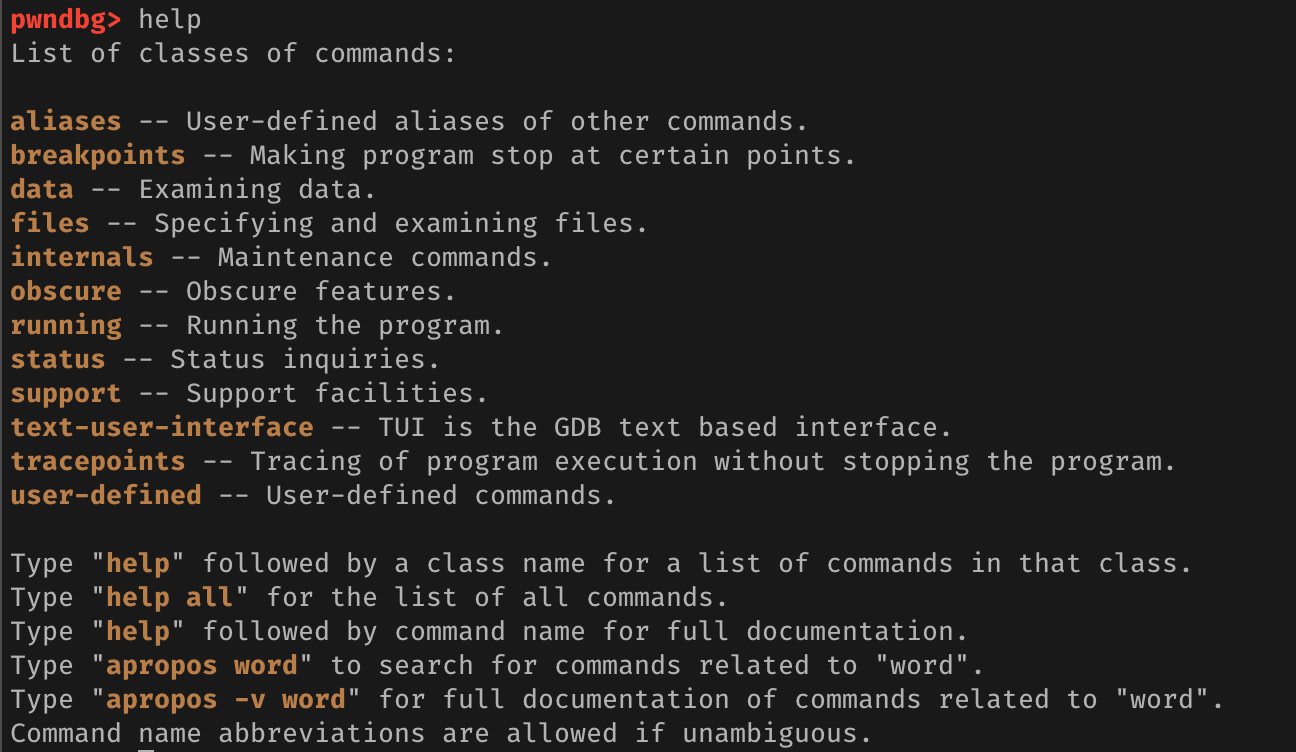Click the "Command name abbreviations" line
1296x752 pixels.
[435, 733]
